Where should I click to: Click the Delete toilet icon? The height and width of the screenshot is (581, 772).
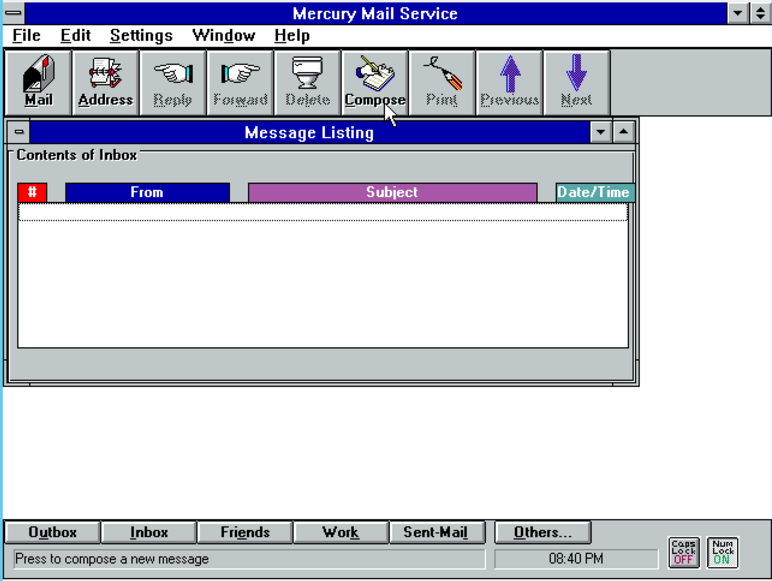click(308, 82)
